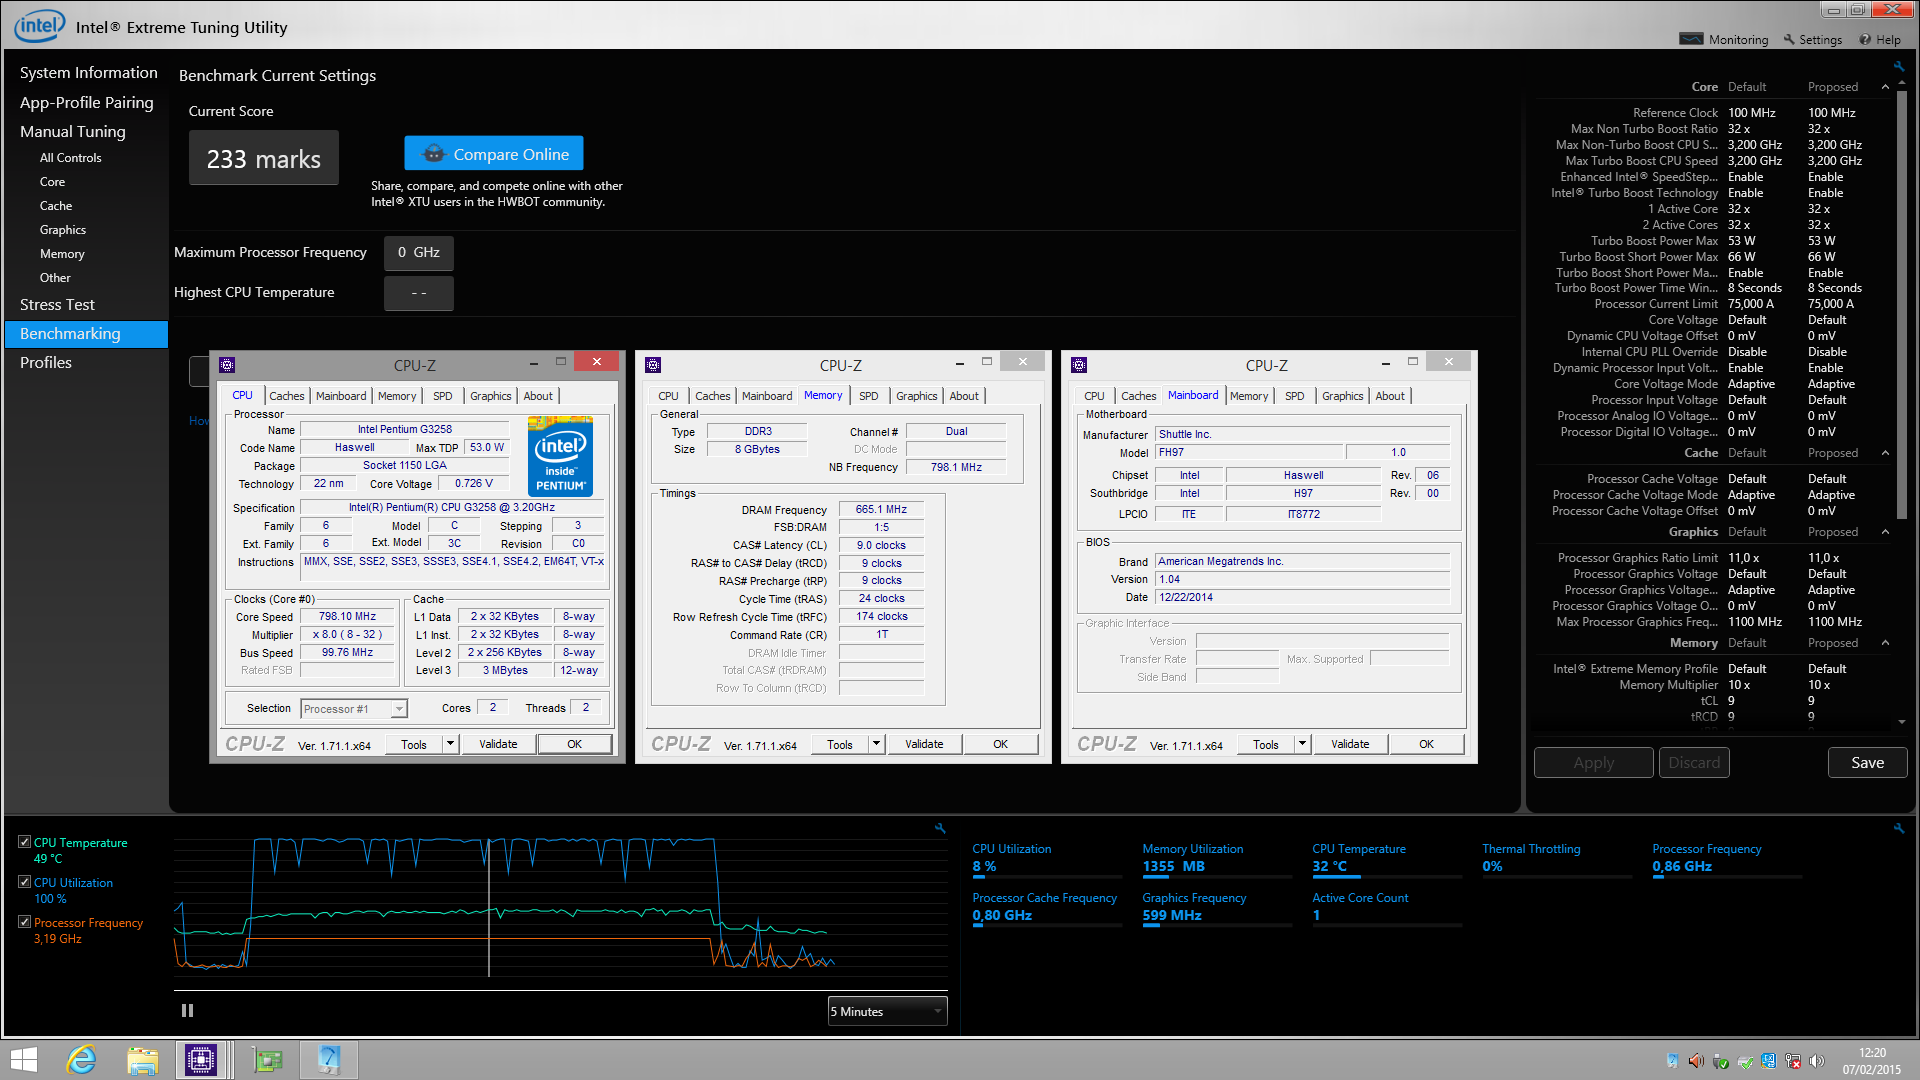Click the wrench icon above the monitoring graph

[940, 828]
